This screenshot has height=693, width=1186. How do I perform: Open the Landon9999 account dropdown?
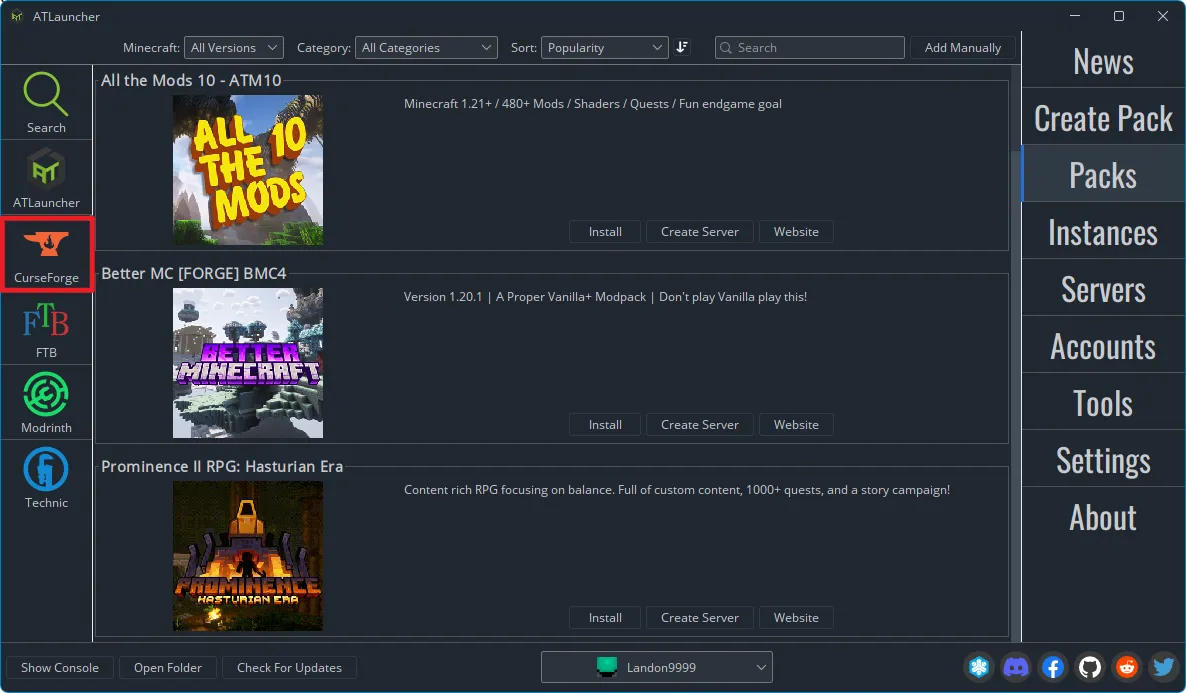[x=657, y=667]
